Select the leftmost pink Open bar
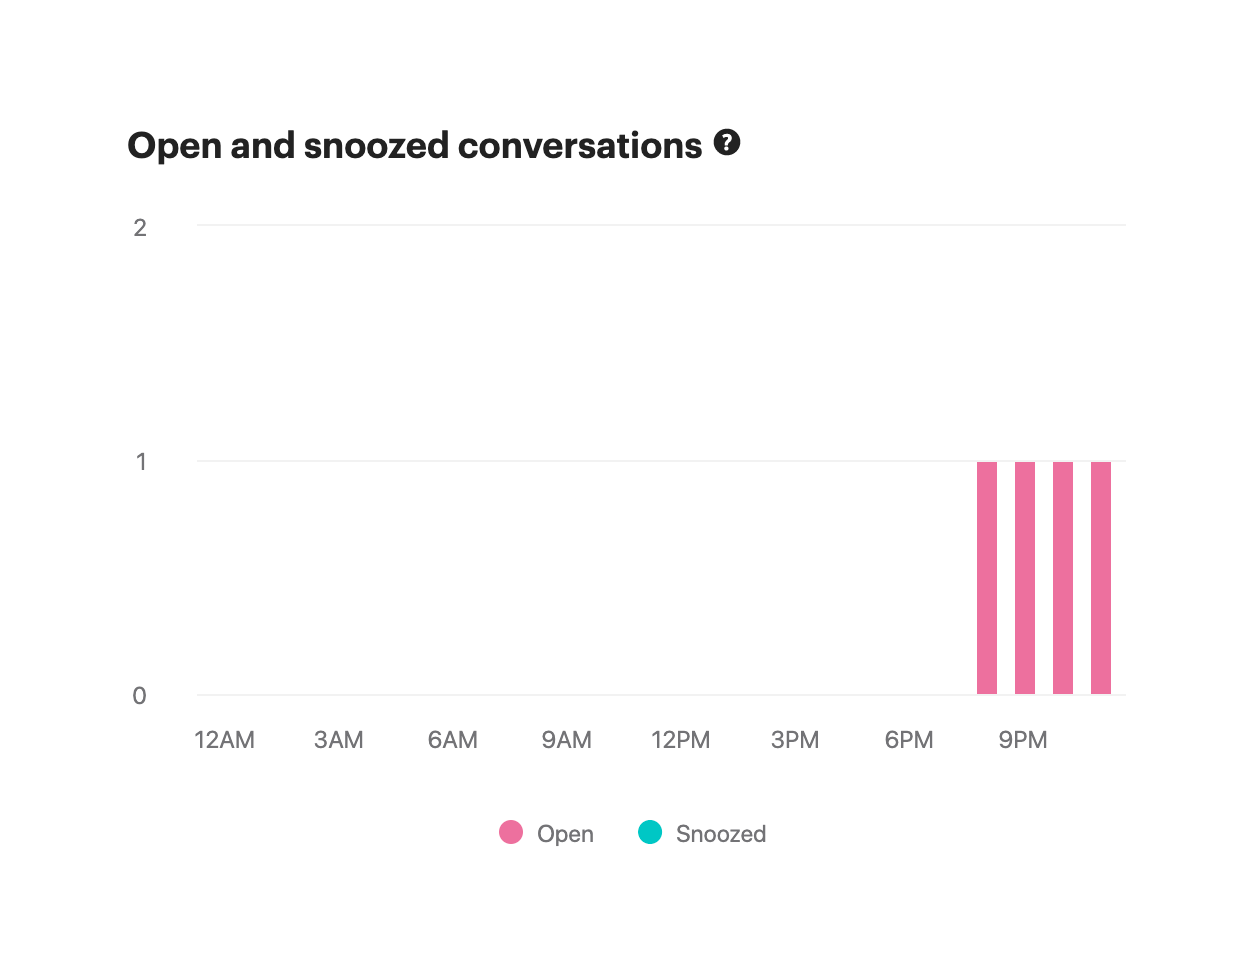The height and width of the screenshot is (975, 1254). click(987, 578)
